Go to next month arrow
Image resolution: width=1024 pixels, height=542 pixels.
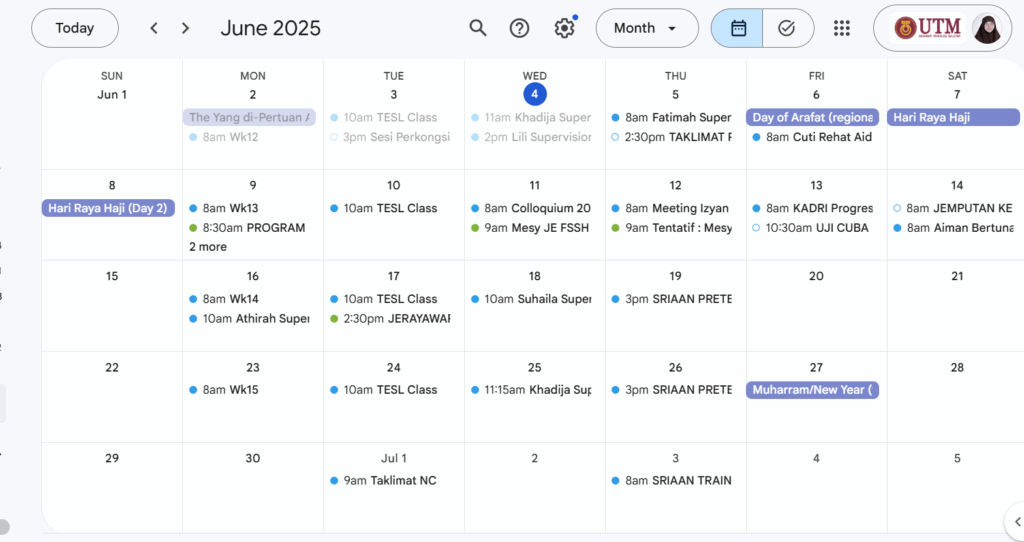(185, 28)
